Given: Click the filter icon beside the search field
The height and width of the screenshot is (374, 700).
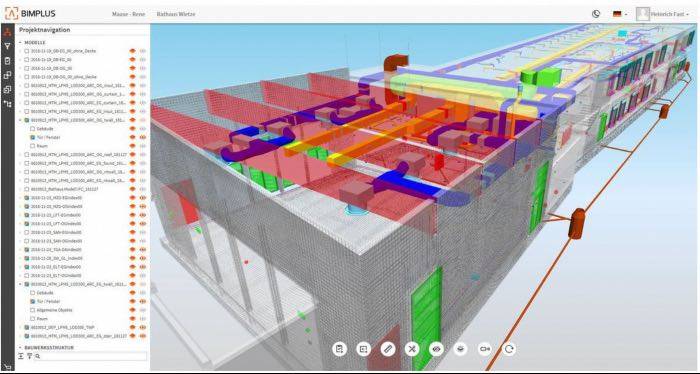Looking at the screenshot, I should click(29, 356).
